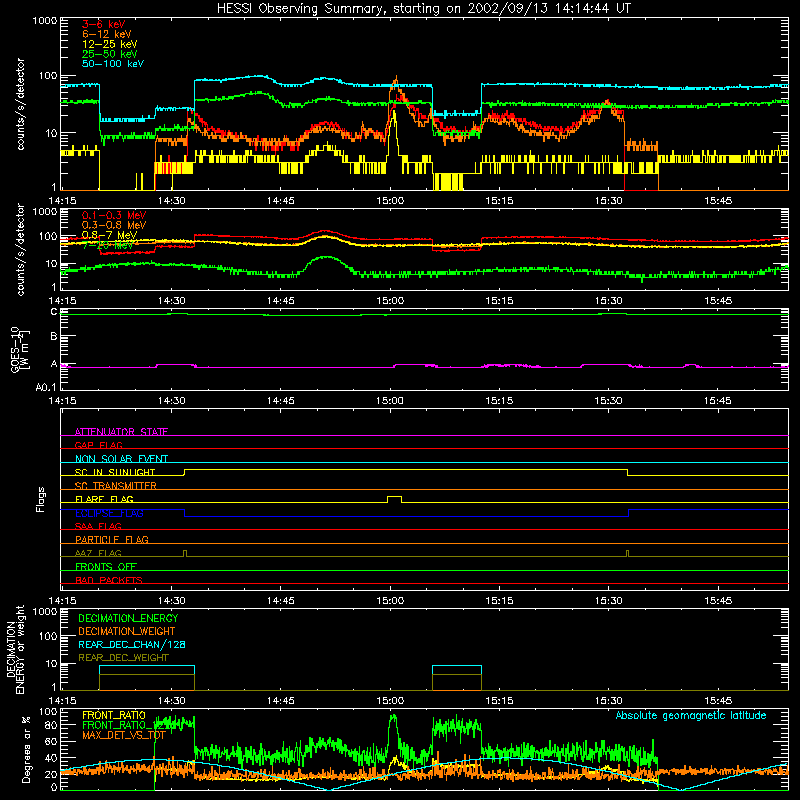Pick the yellow '12-25 keV' legend label
Image resolution: width=800 pixels, height=800 pixels.
coord(110,44)
